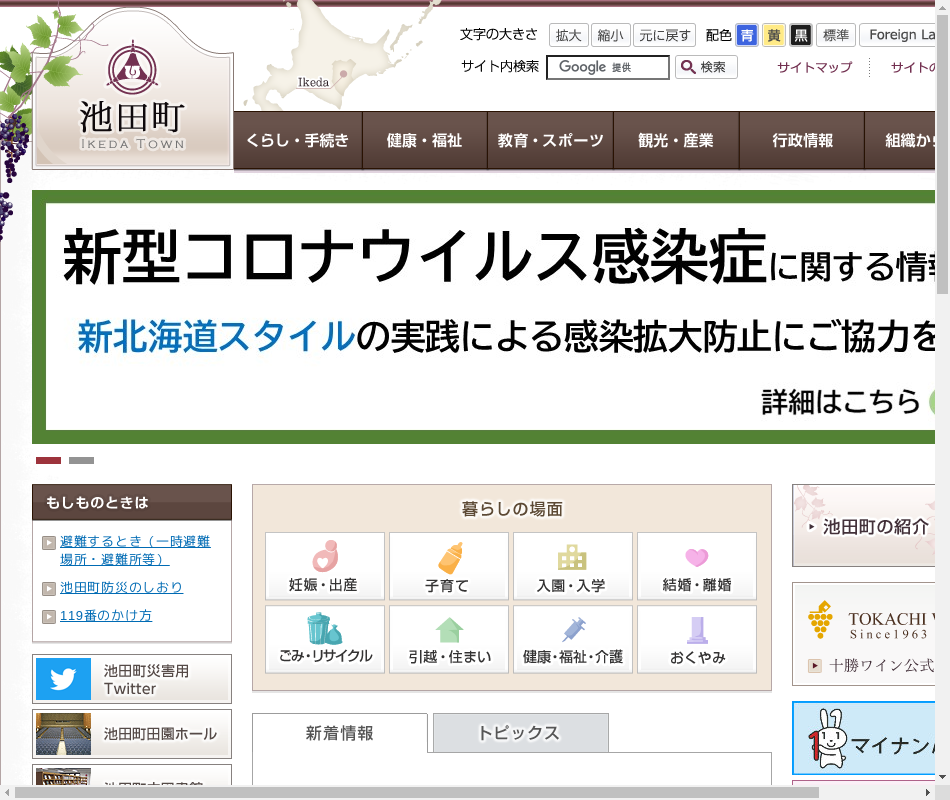950x800 pixels.
Task: Open the 池田町防災のしおり link
Action: (122, 588)
